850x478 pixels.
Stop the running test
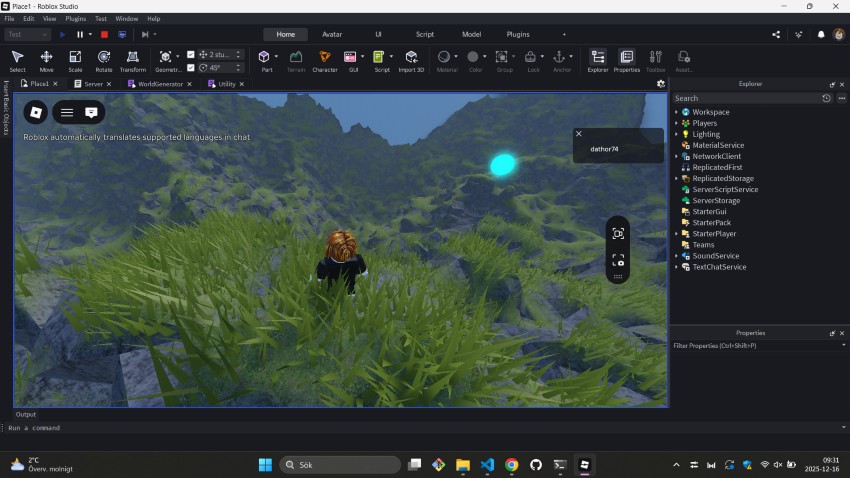pos(105,34)
